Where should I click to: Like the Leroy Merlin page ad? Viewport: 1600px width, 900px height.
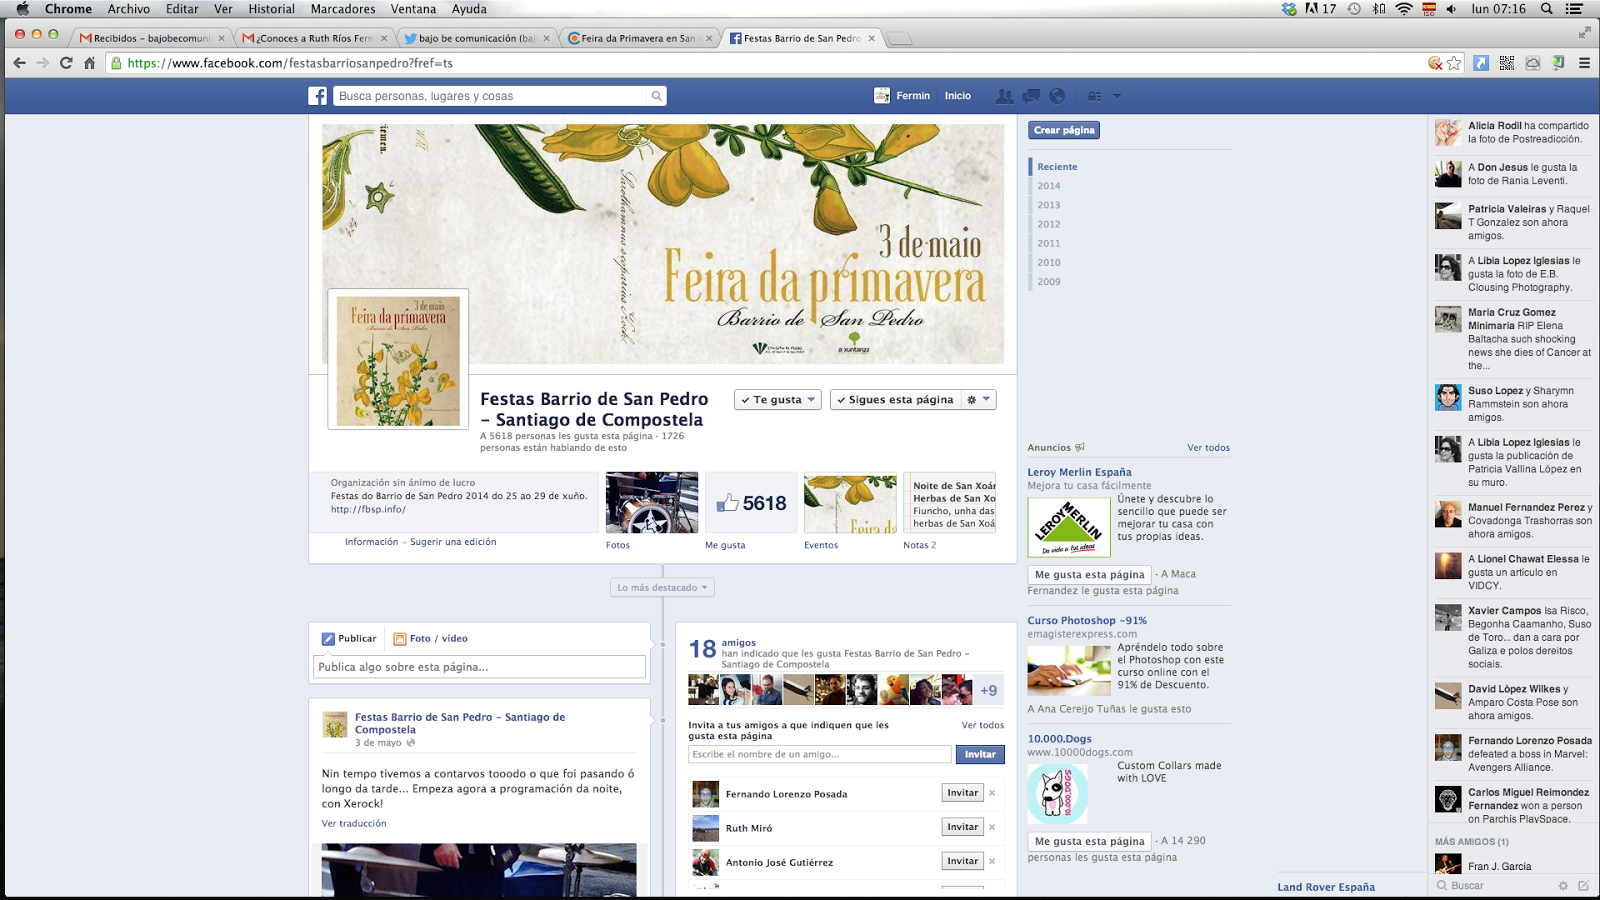[1089, 575]
